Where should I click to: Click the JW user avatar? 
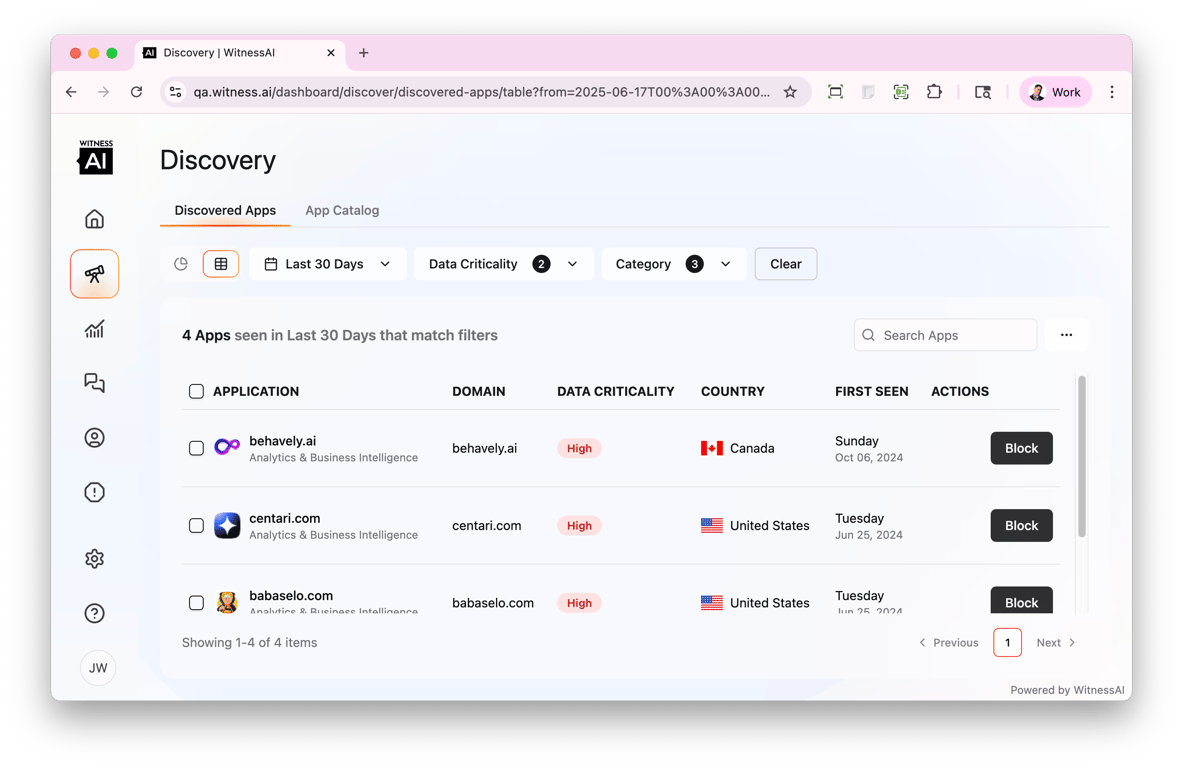click(98, 668)
